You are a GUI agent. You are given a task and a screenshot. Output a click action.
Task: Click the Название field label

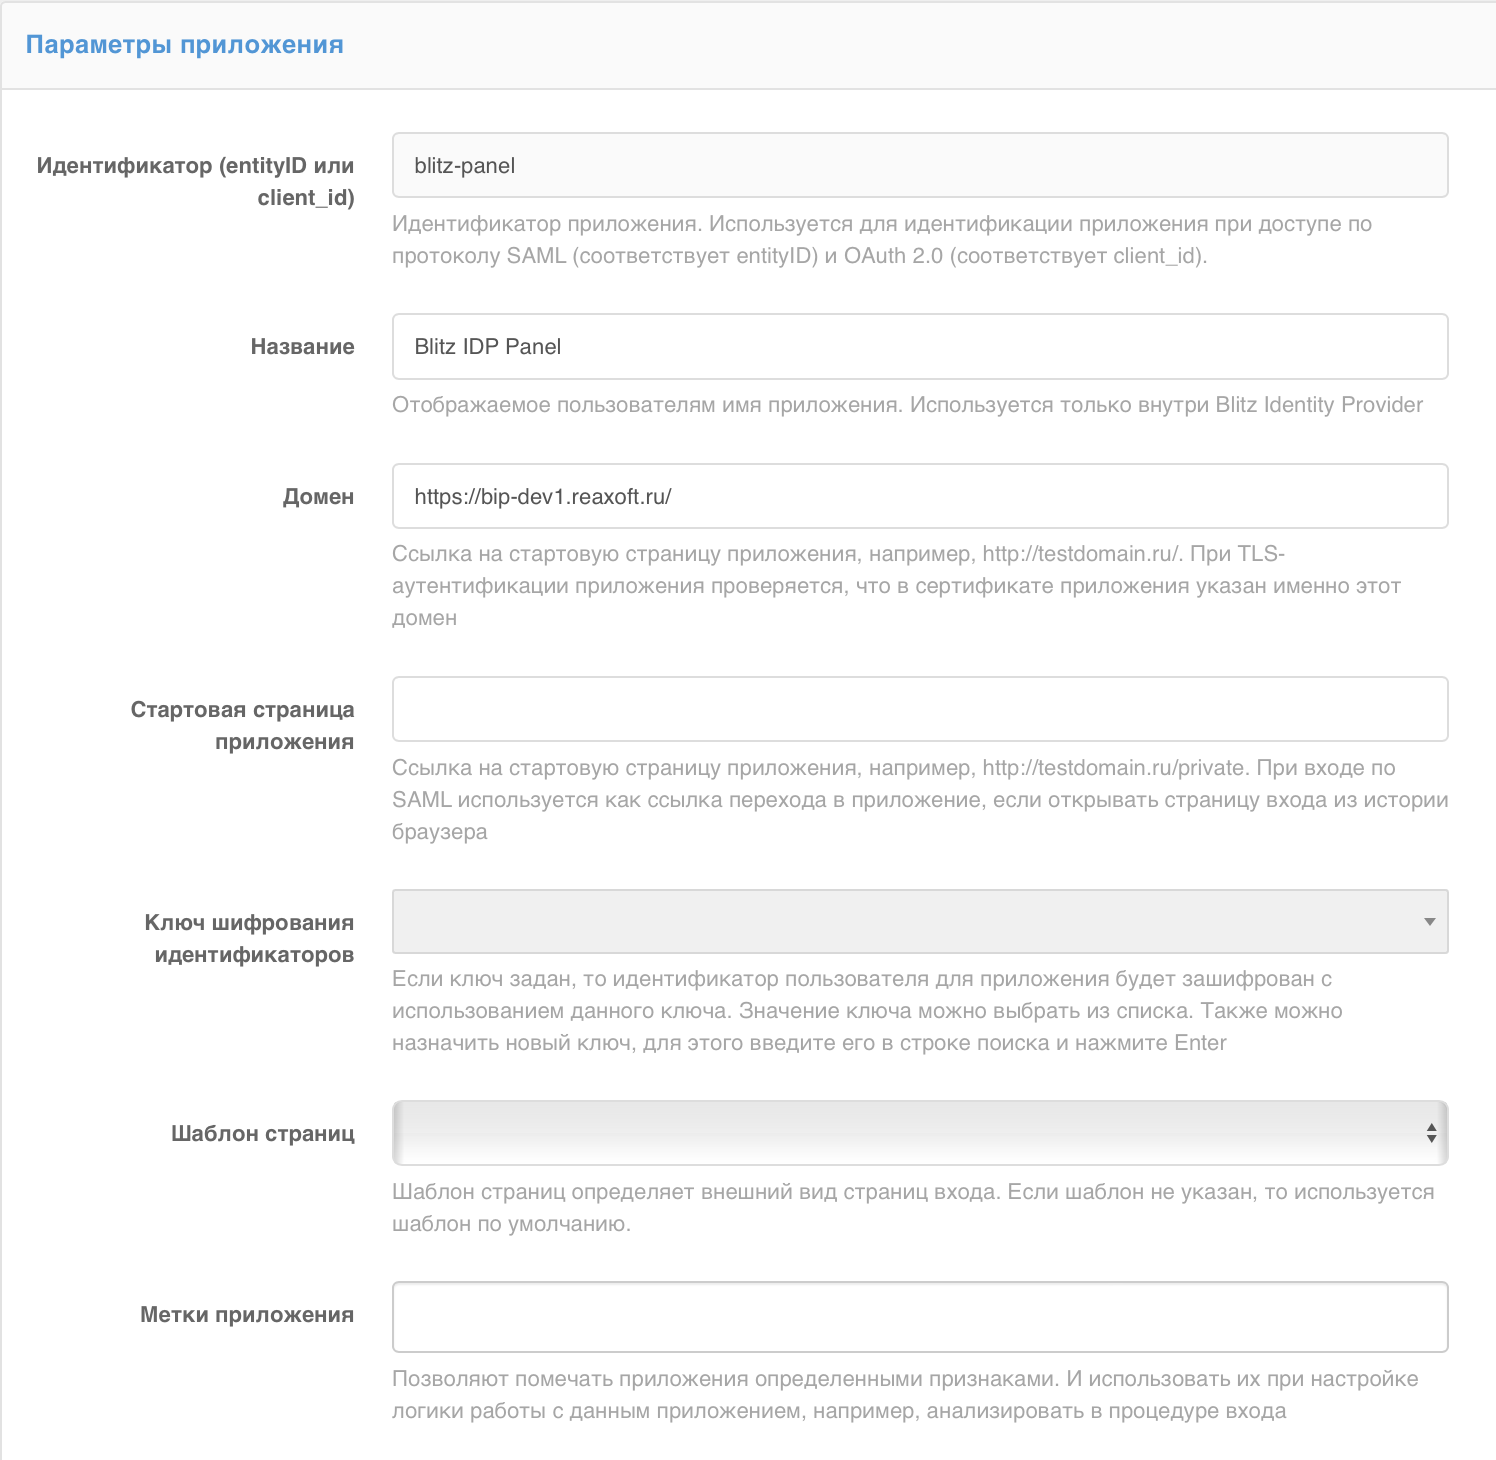pyautogui.click(x=302, y=346)
